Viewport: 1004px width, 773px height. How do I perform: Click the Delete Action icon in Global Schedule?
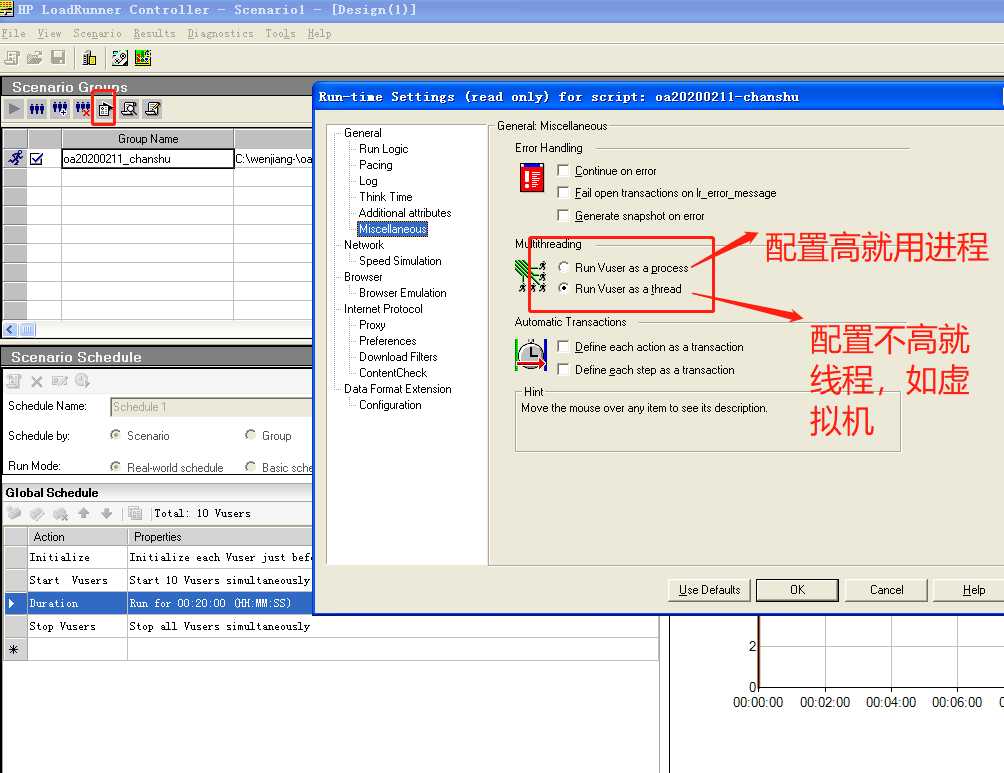60,513
